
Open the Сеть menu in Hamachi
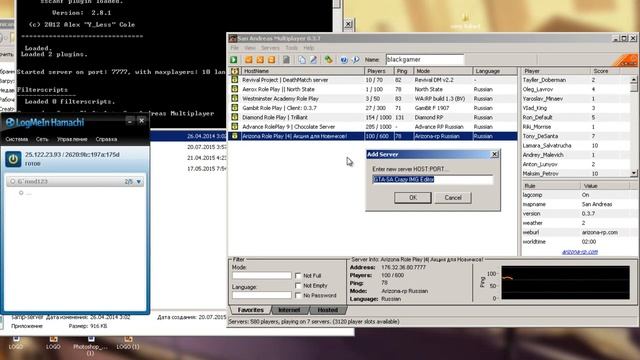(42, 139)
